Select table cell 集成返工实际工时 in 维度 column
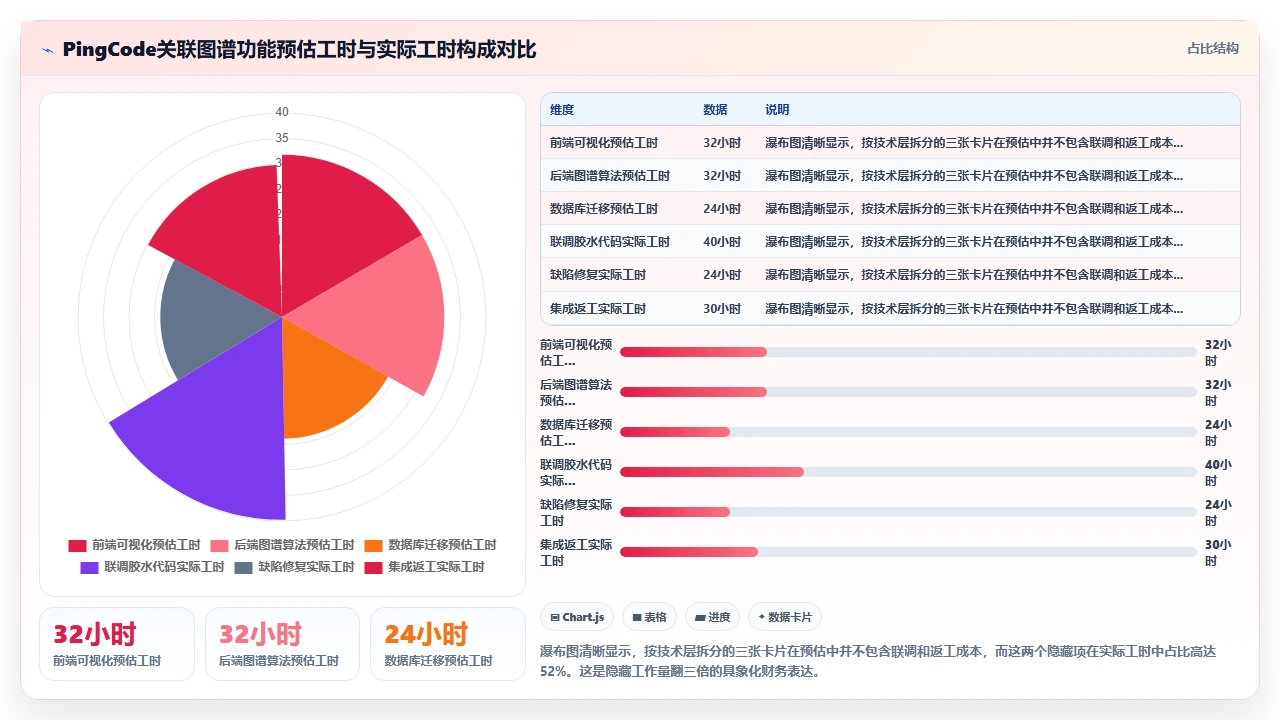Screen dimensions: 1280x720 (598, 309)
